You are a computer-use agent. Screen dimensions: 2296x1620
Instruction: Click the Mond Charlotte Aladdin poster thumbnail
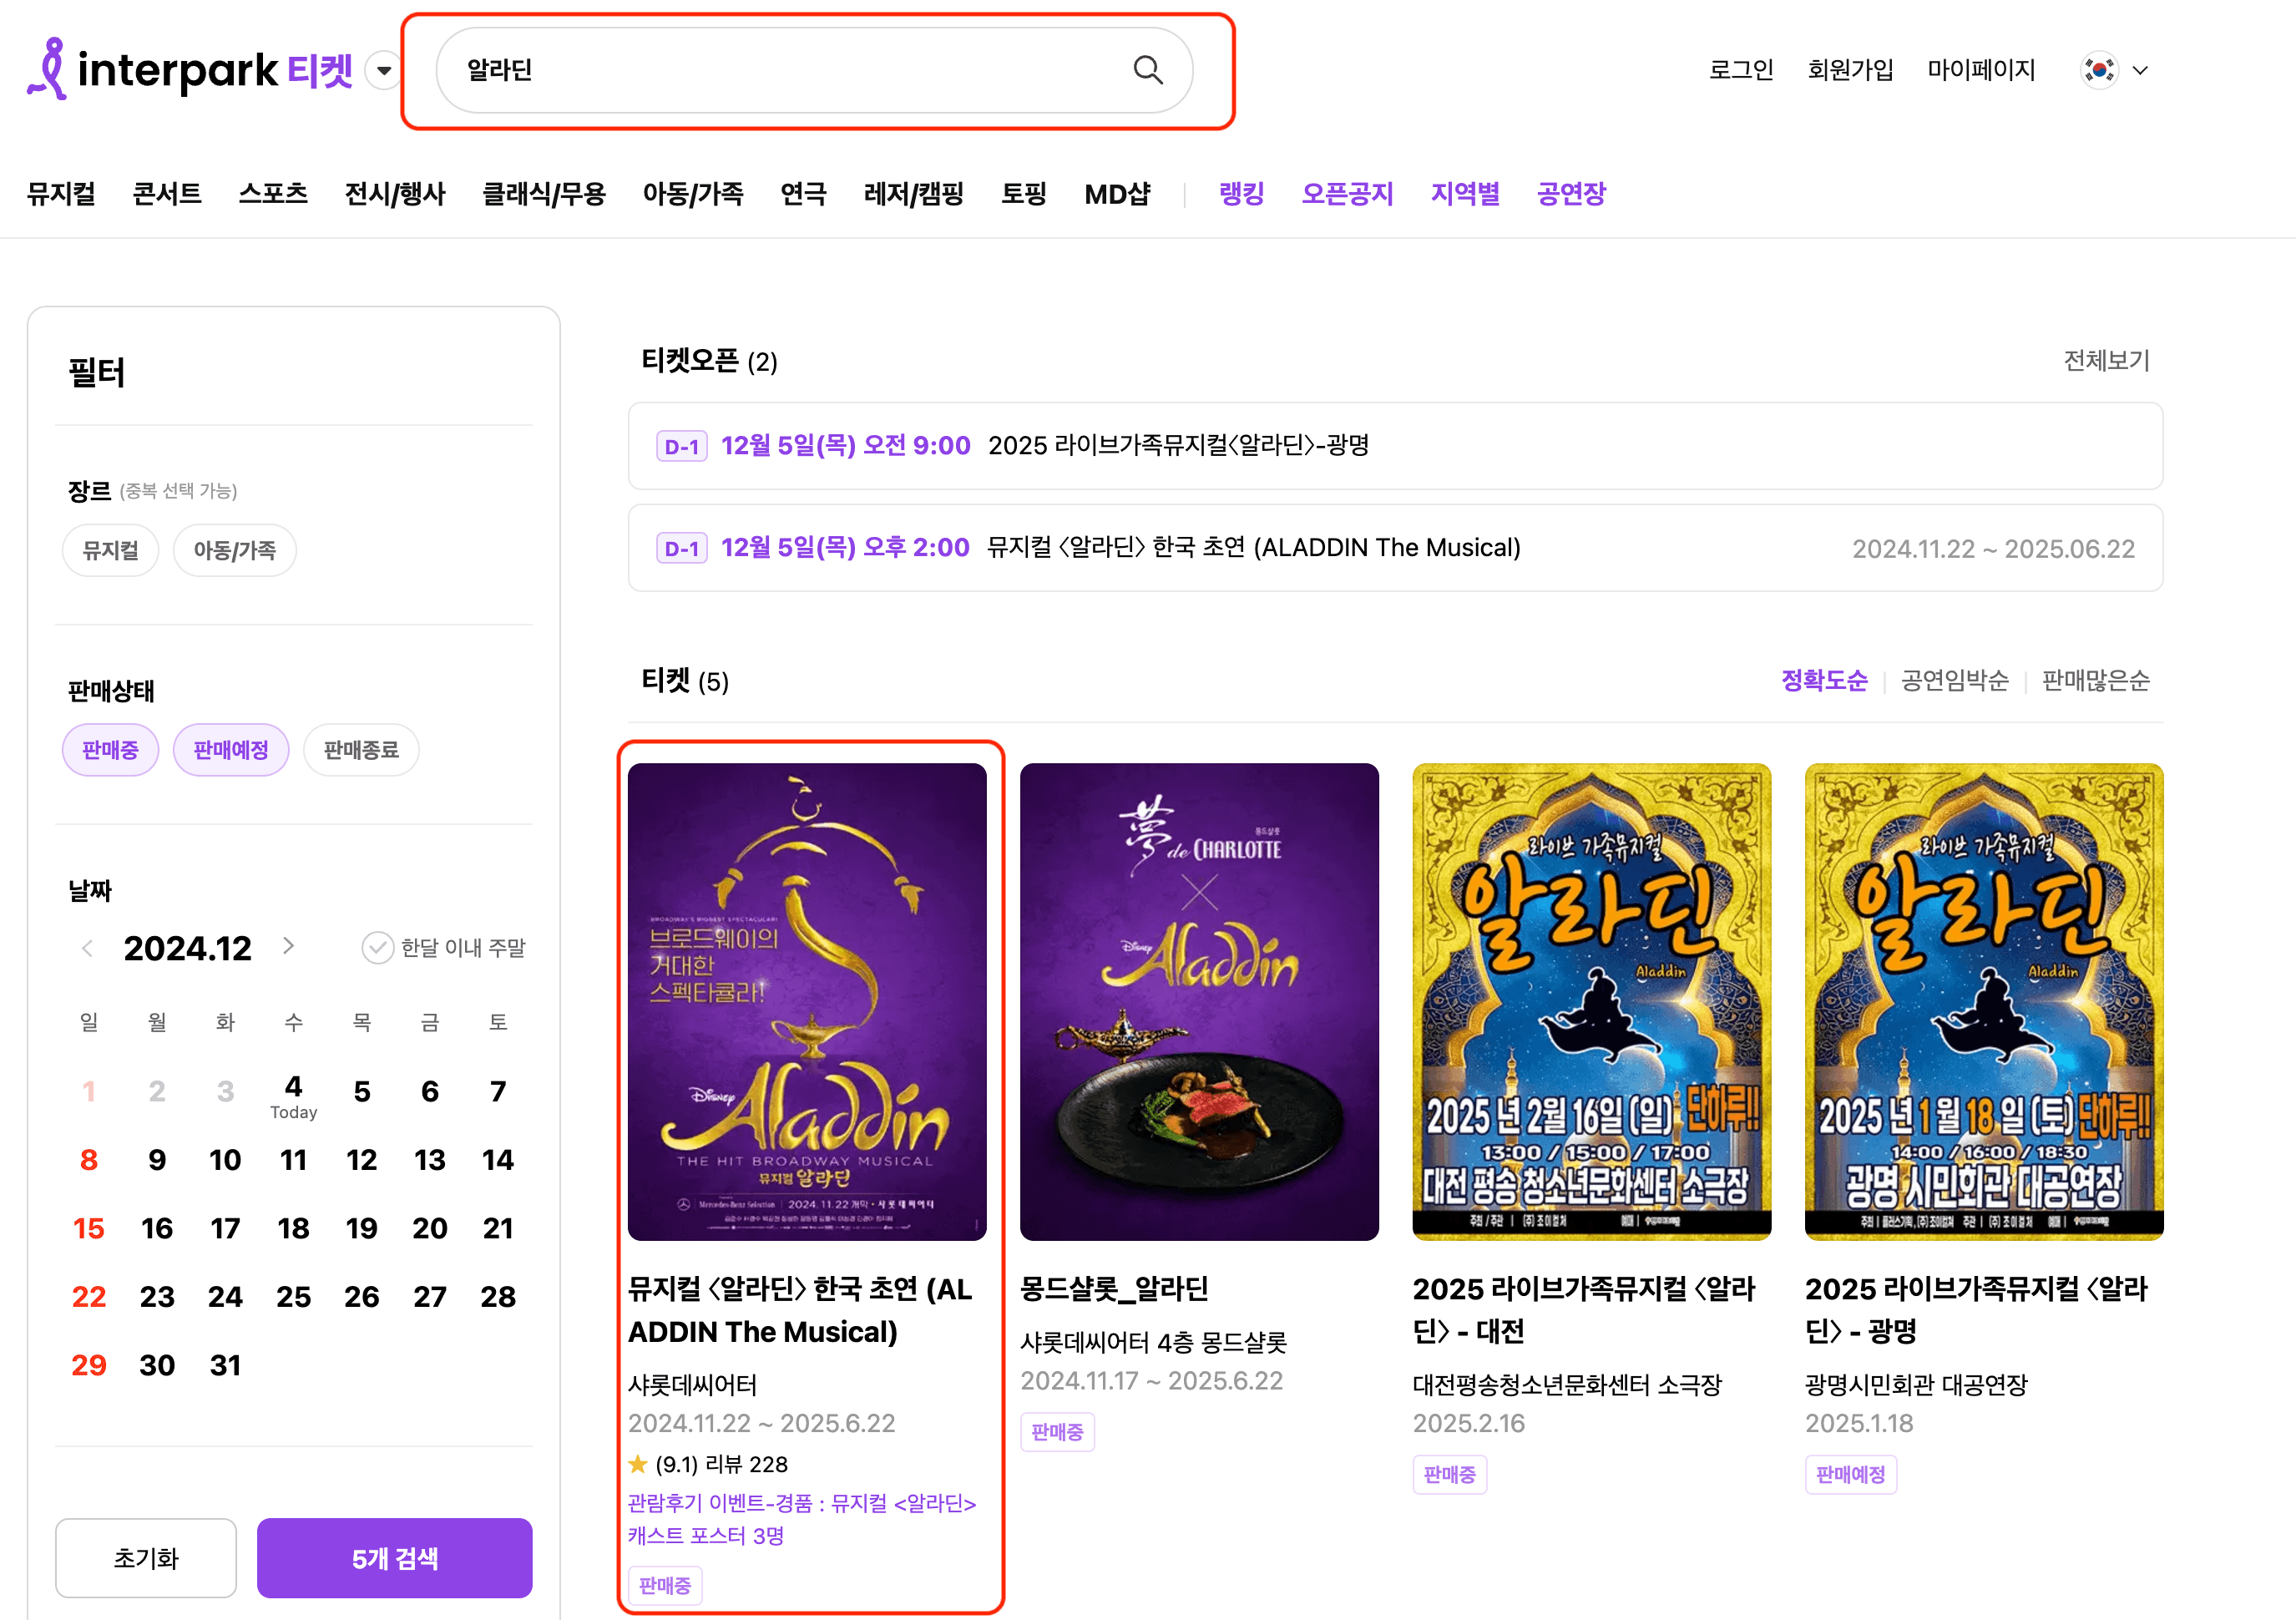point(1199,1002)
